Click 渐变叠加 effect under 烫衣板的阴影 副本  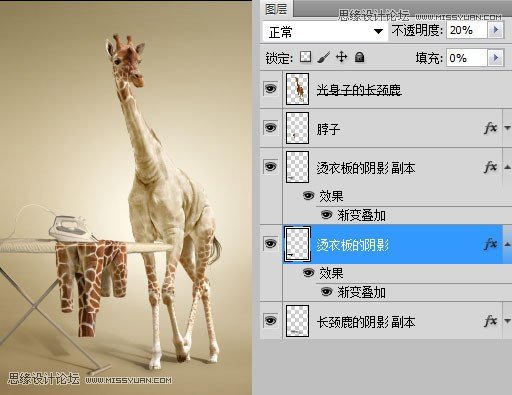tap(361, 215)
